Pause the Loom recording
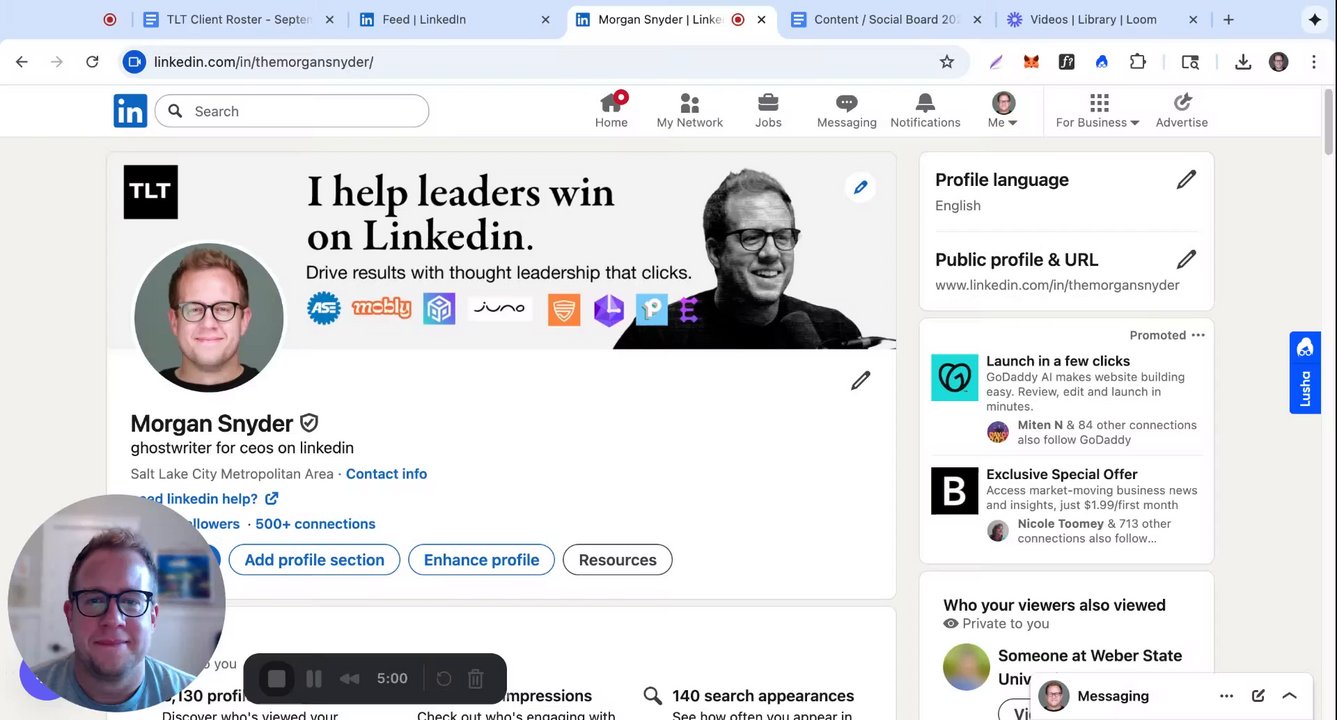Image resolution: width=1337 pixels, height=720 pixels. (x=314, y=679)
